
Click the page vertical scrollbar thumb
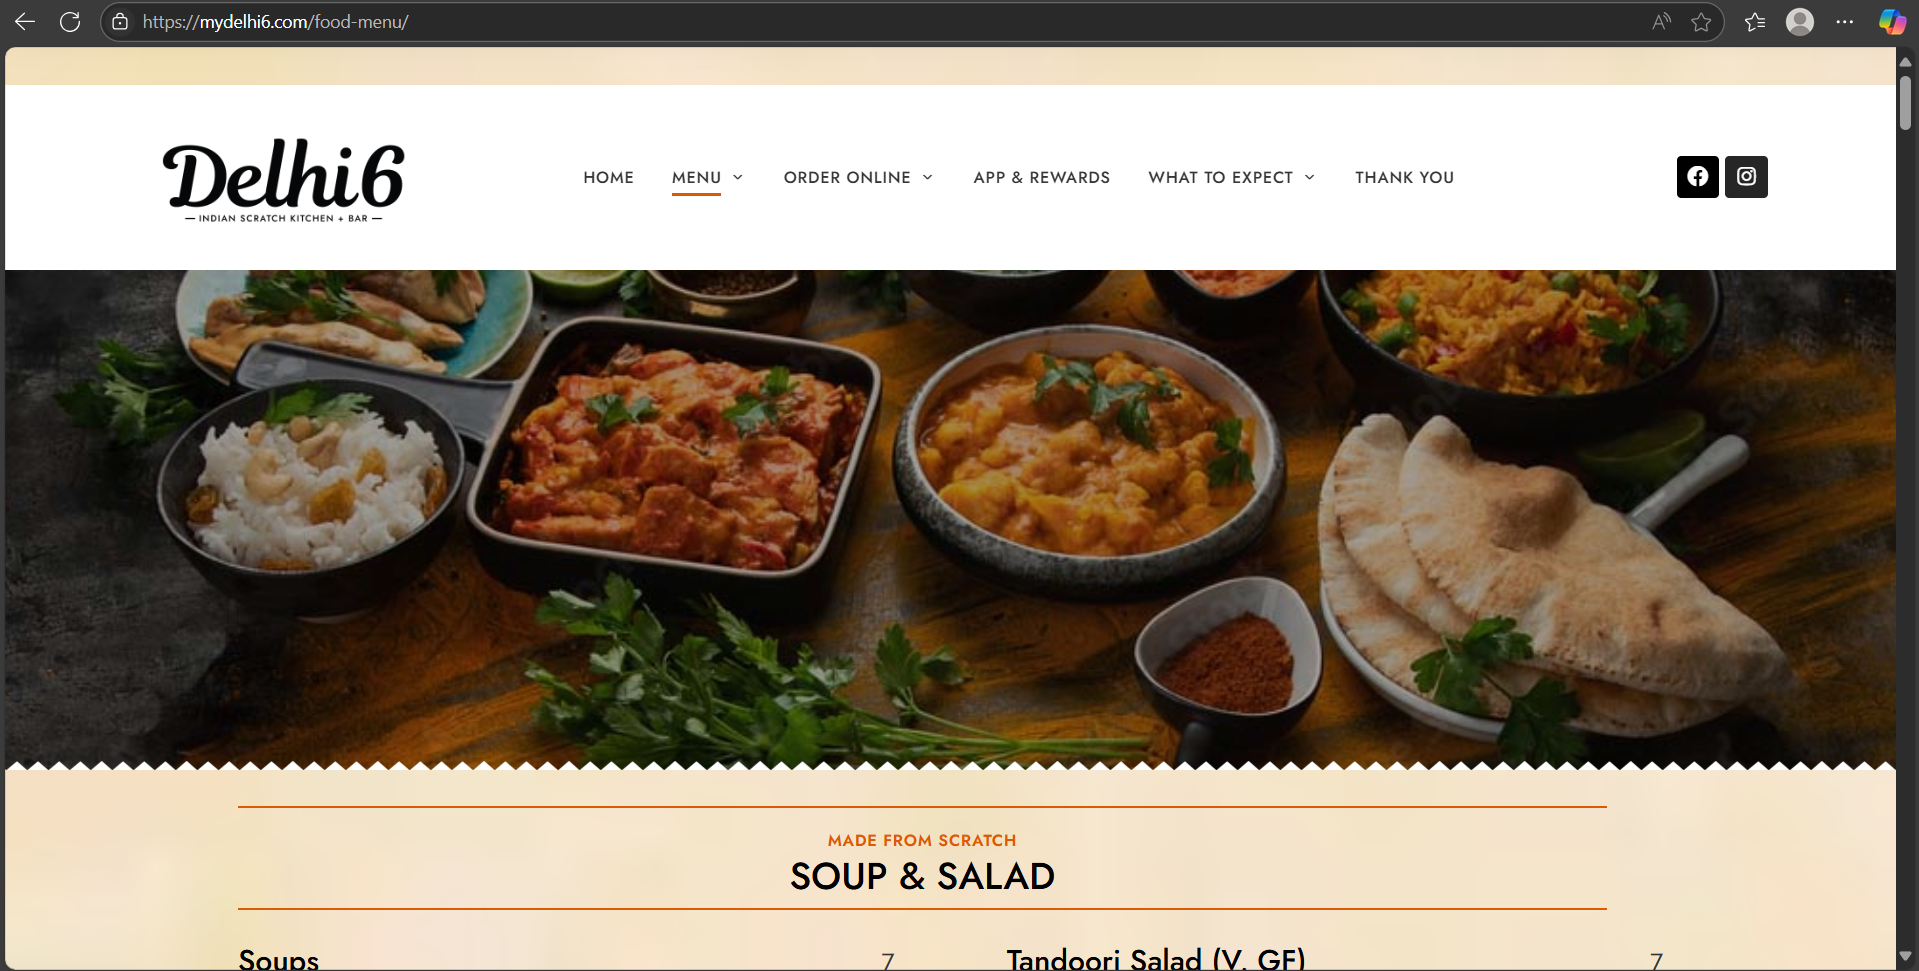pos(1905,102)
